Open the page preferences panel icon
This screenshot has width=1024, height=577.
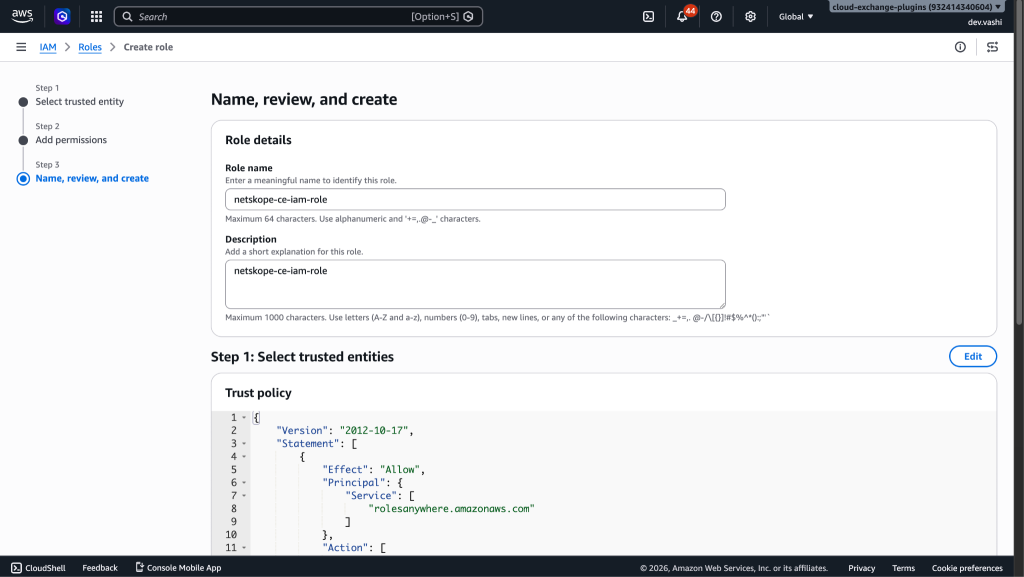[992, 47]
